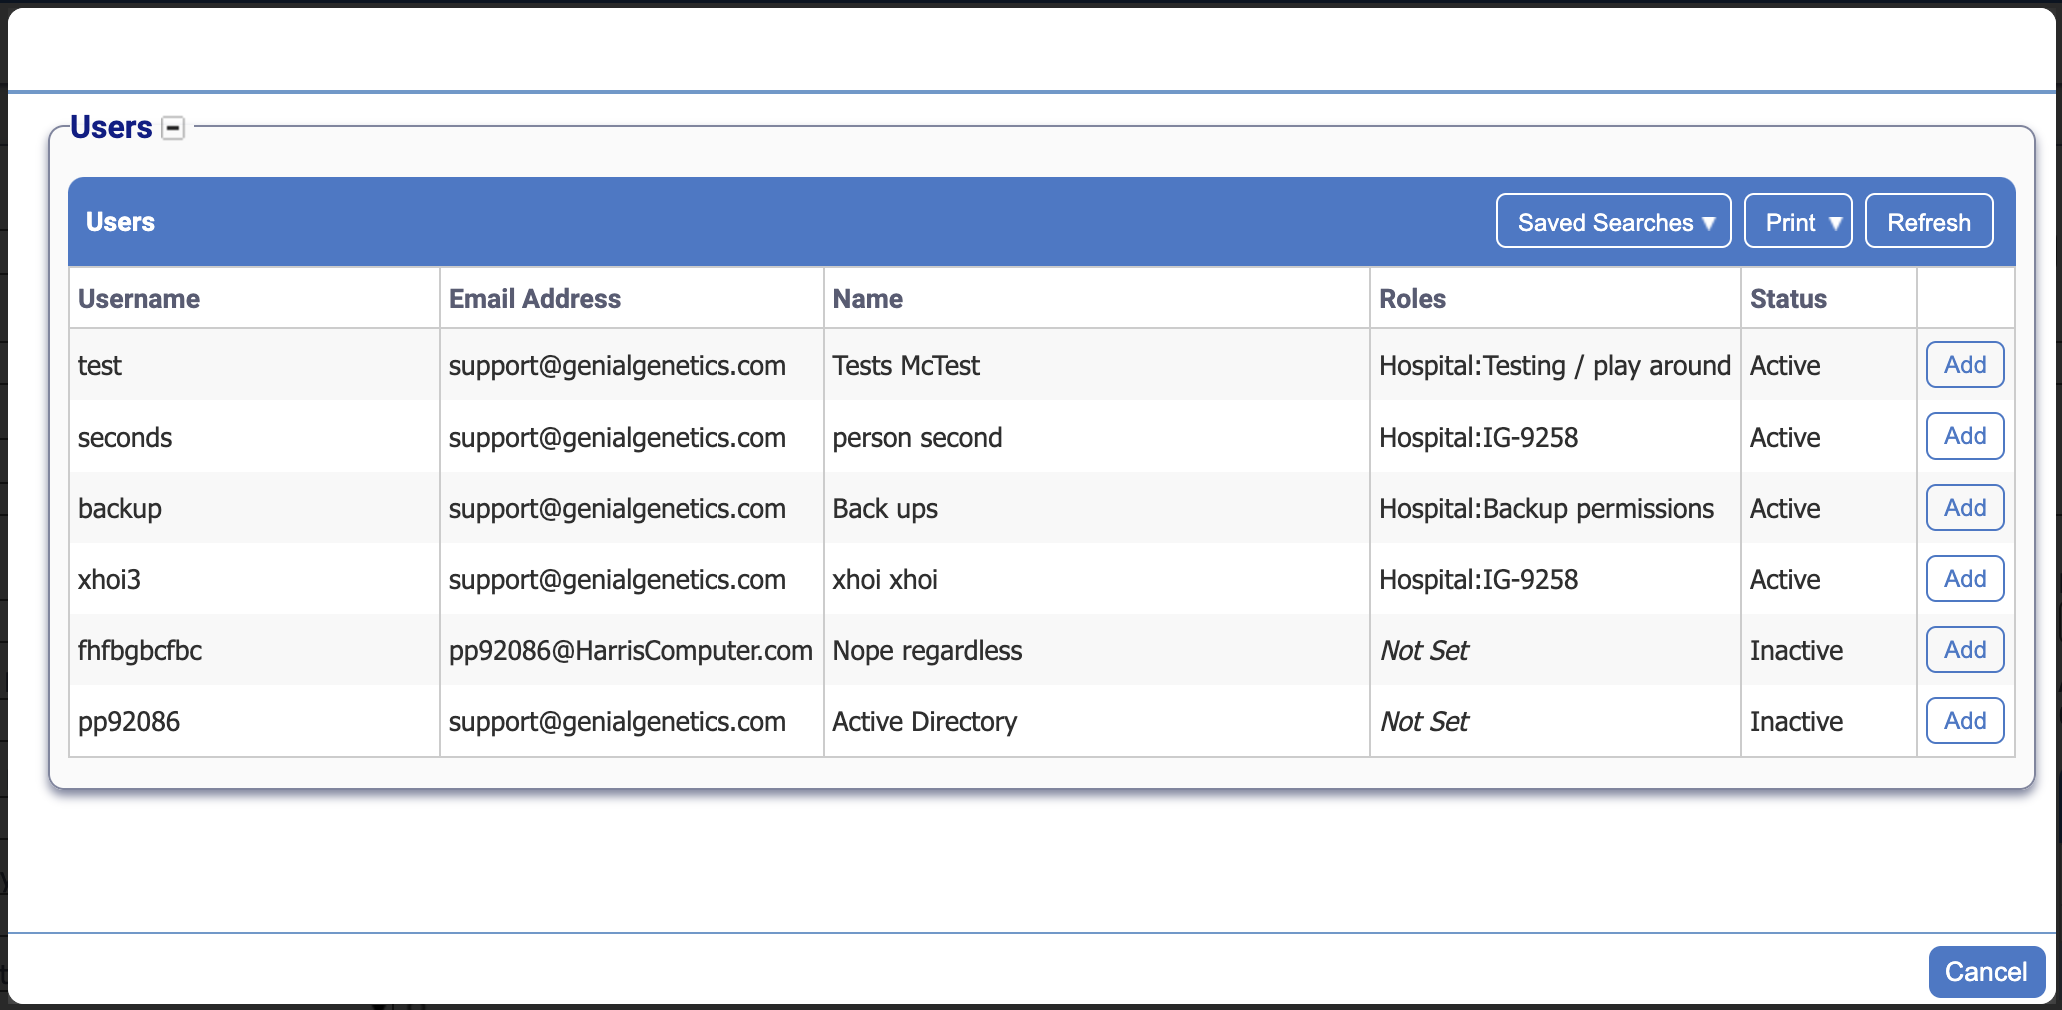Add the backup user
Image resolution: width=2062 pixels, height=1010 pixels.
point(1963,507)
